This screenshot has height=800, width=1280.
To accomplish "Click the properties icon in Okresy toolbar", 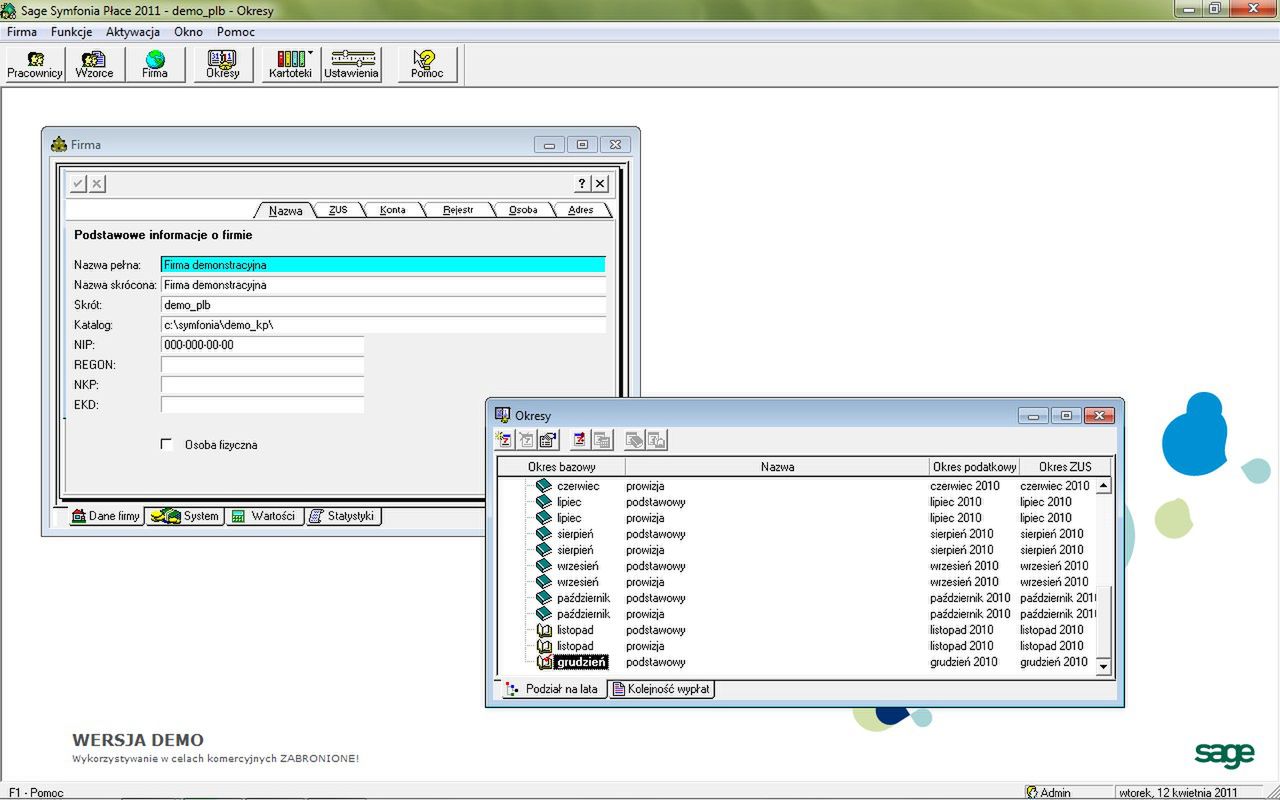I will [547, 439].
